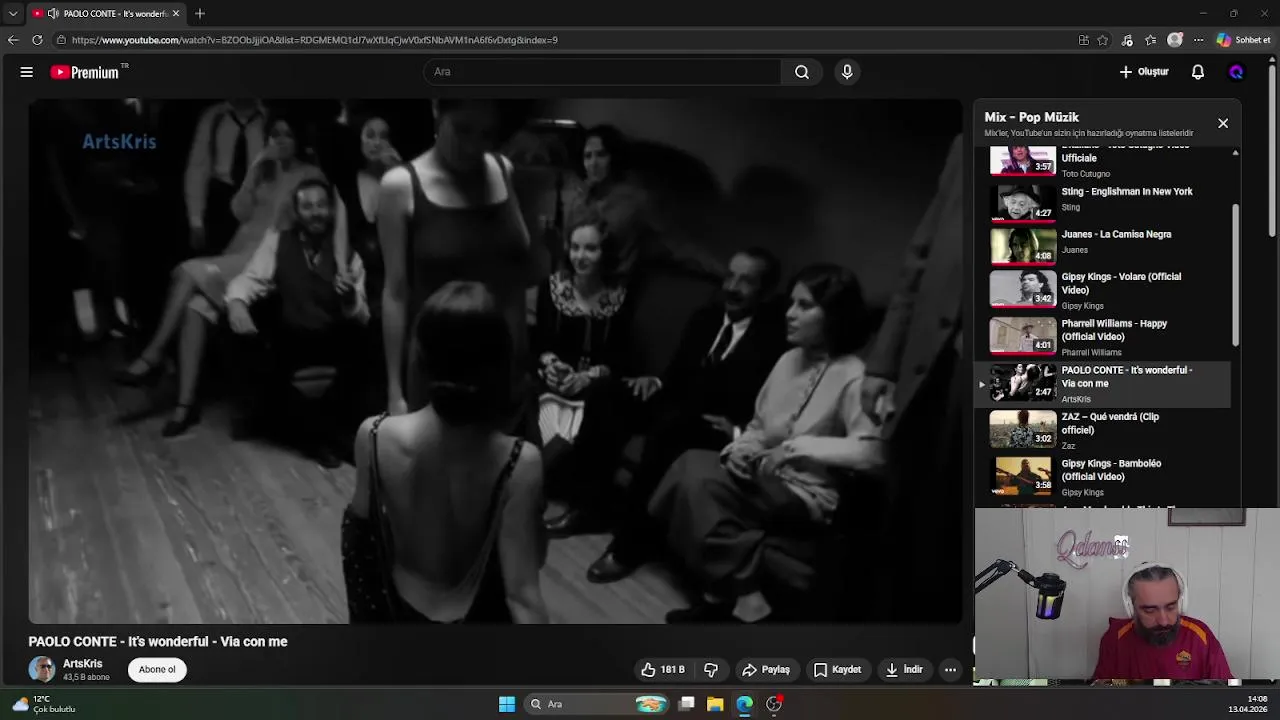Open ArtsKris channel name link

click(x=83, y=664)
